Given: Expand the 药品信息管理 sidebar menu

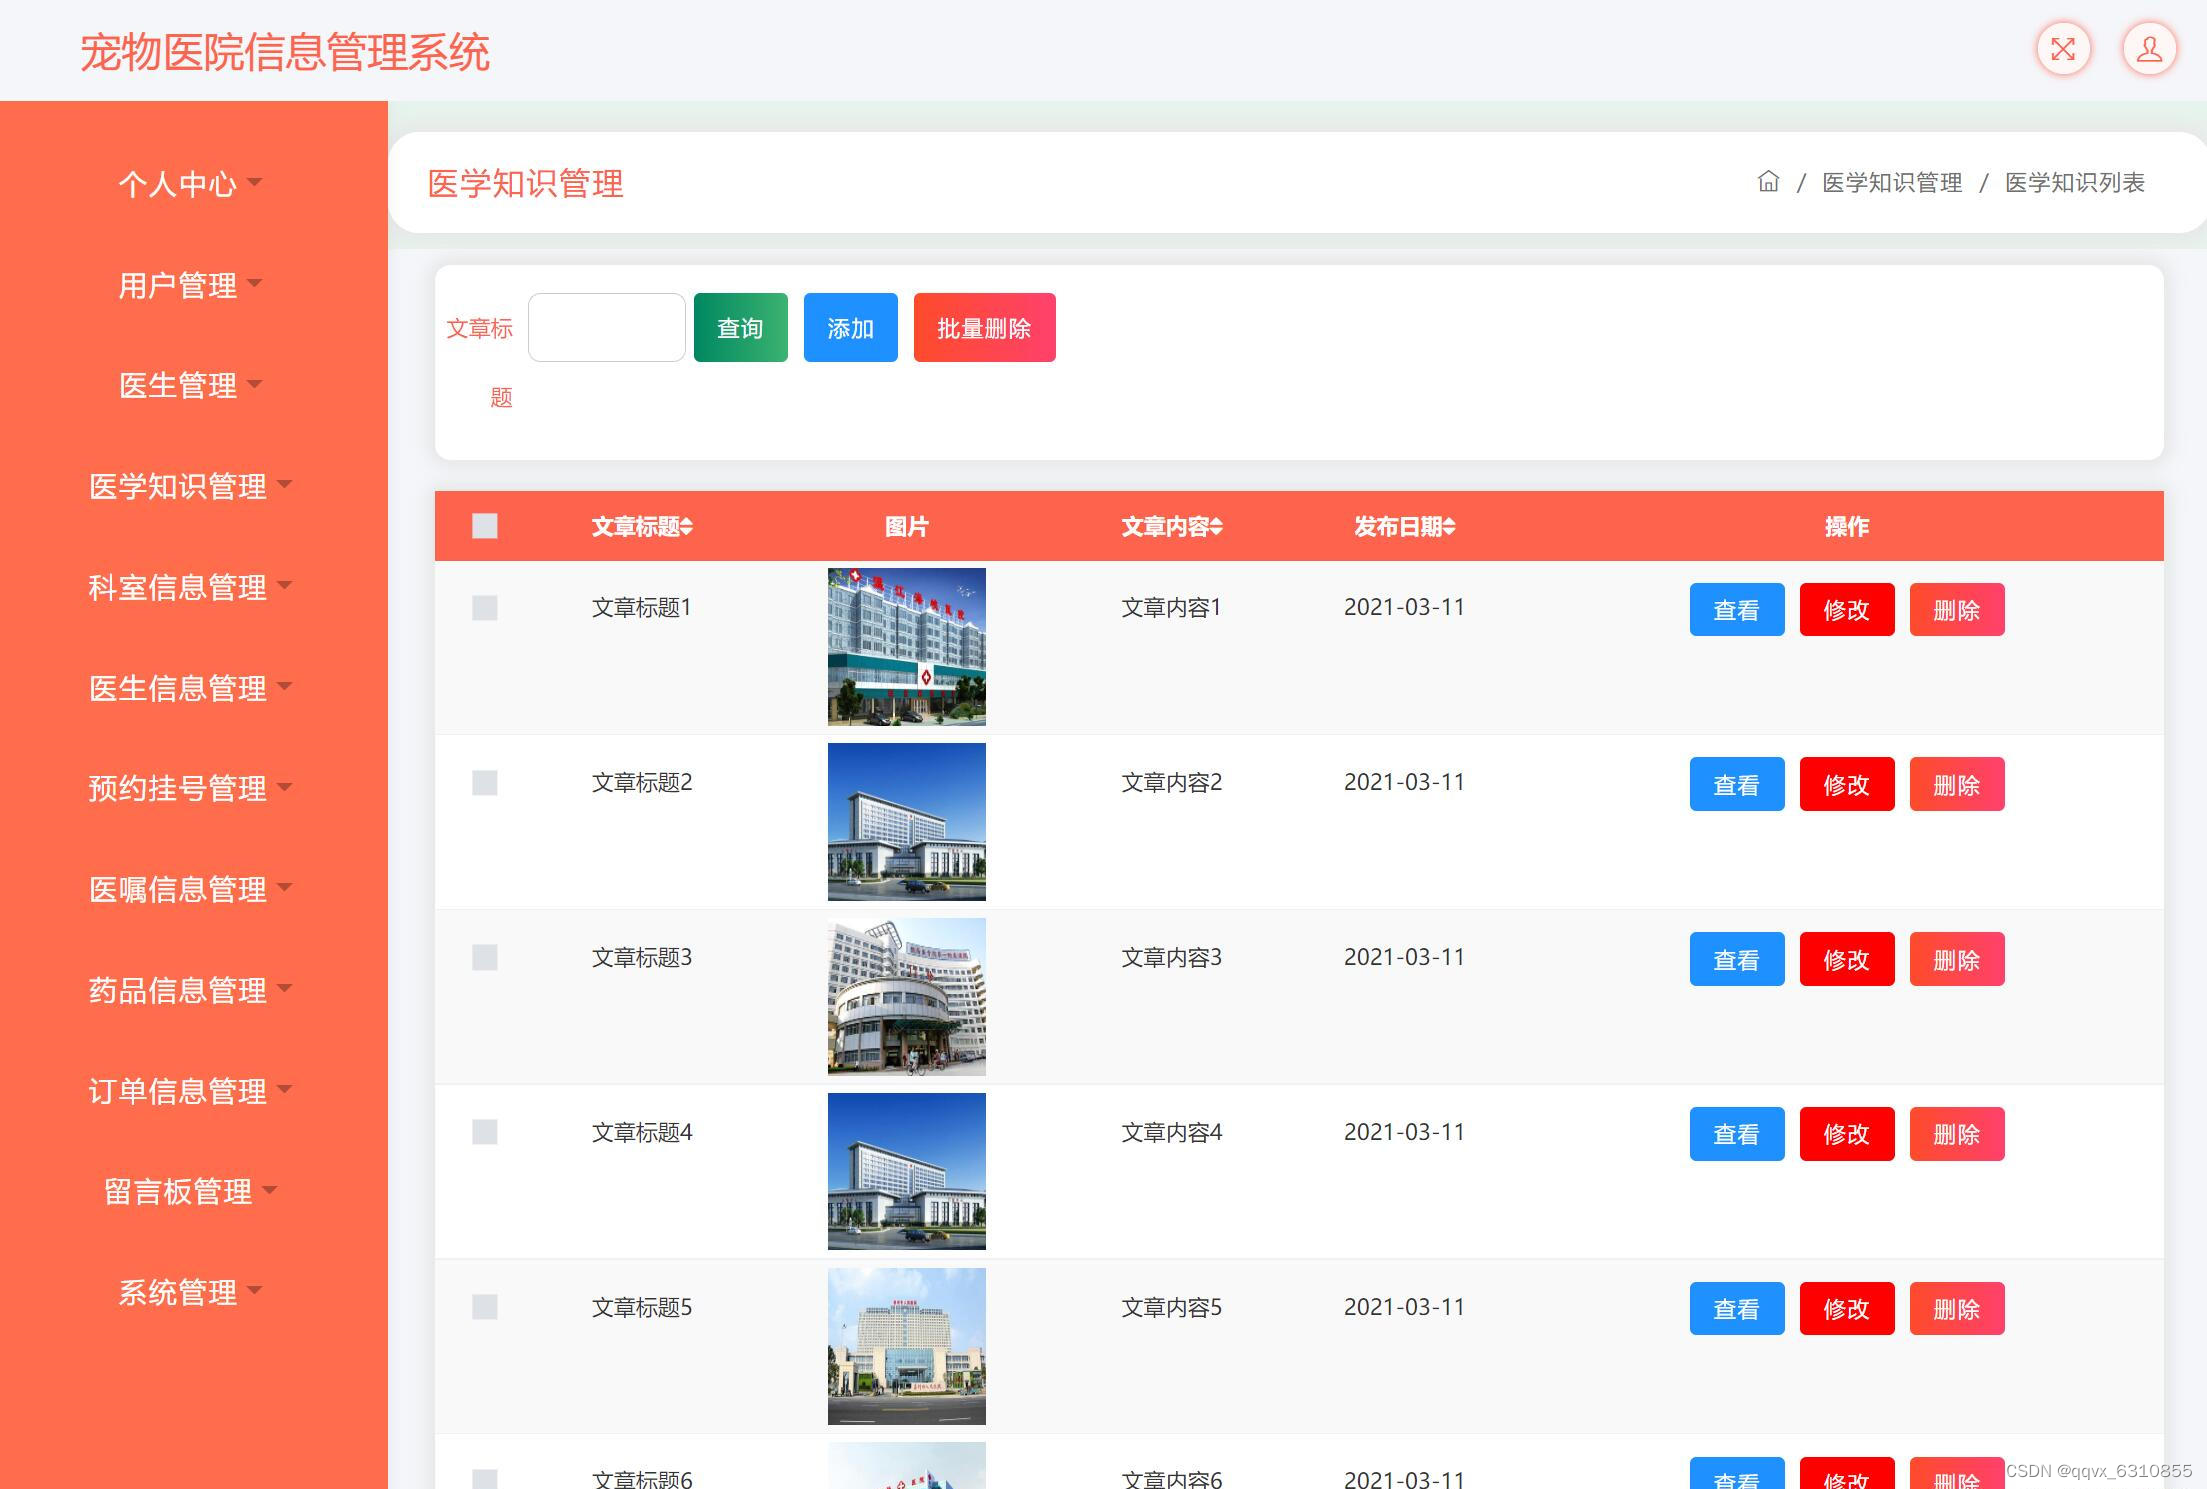Looking at the screenshot, I should point(190,990).
